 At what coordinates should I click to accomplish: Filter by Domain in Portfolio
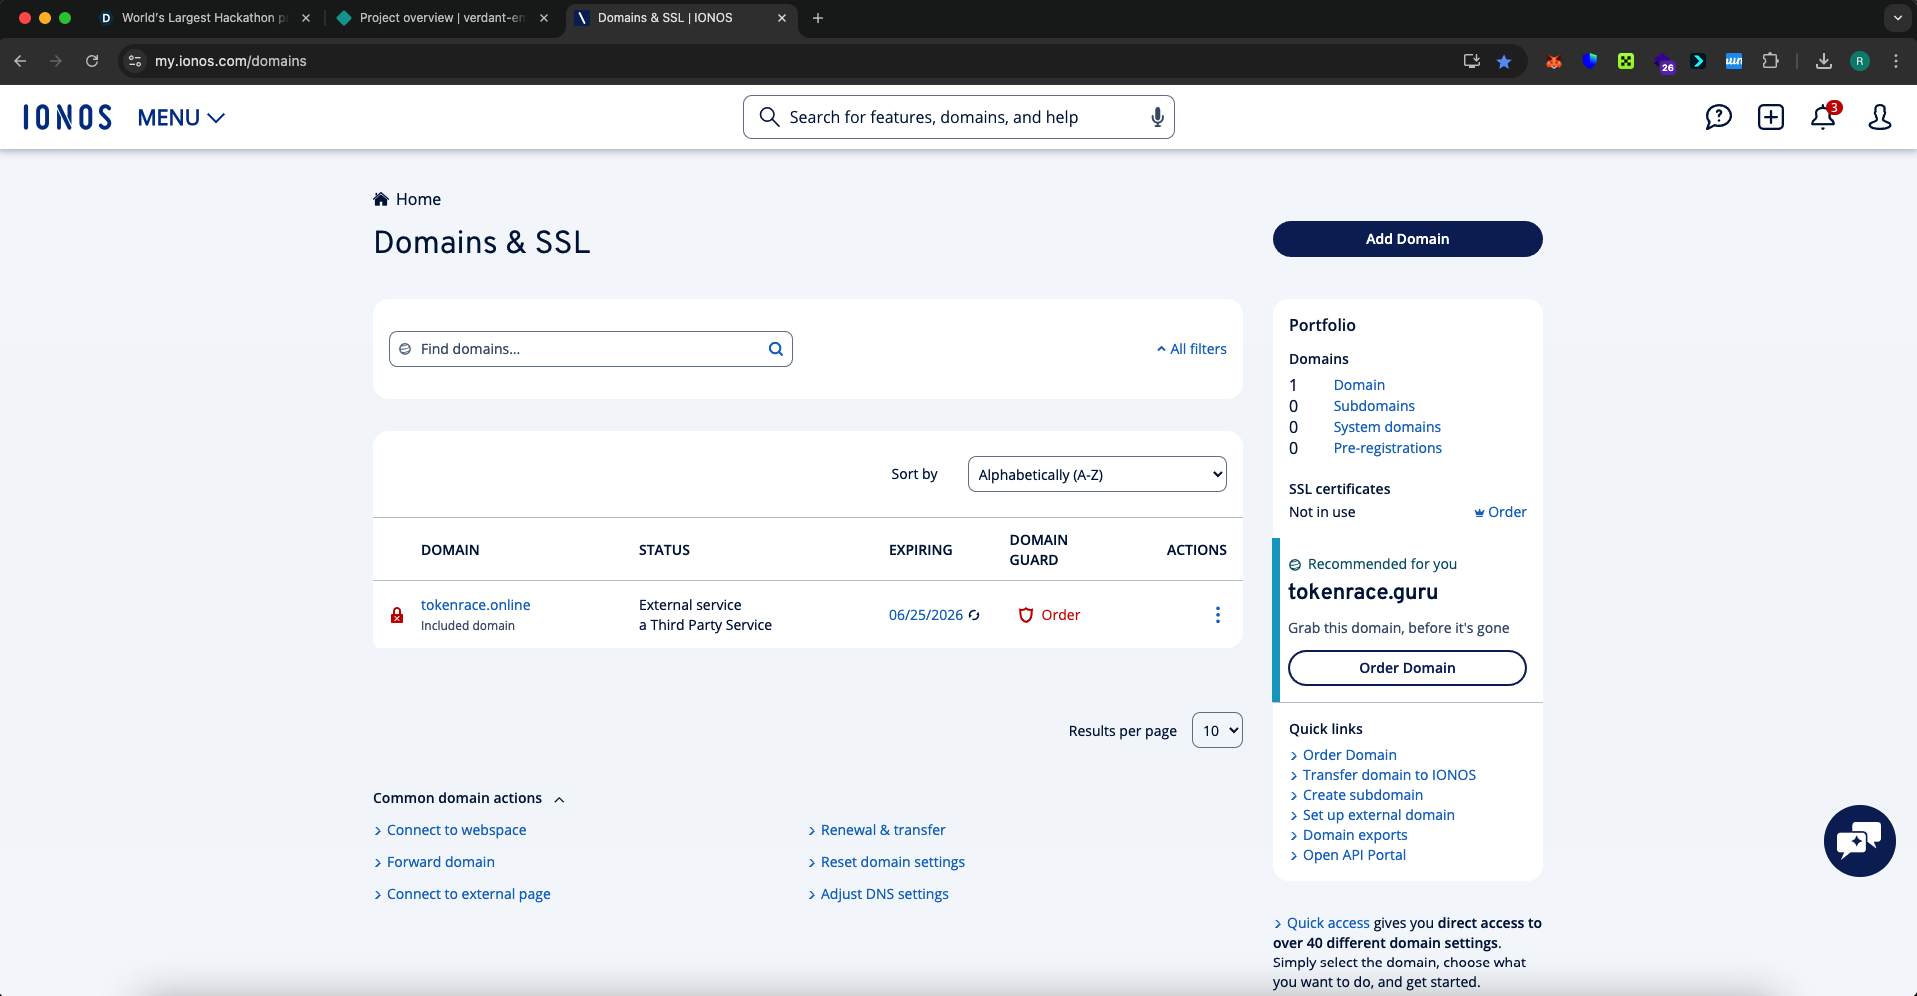1359,385
